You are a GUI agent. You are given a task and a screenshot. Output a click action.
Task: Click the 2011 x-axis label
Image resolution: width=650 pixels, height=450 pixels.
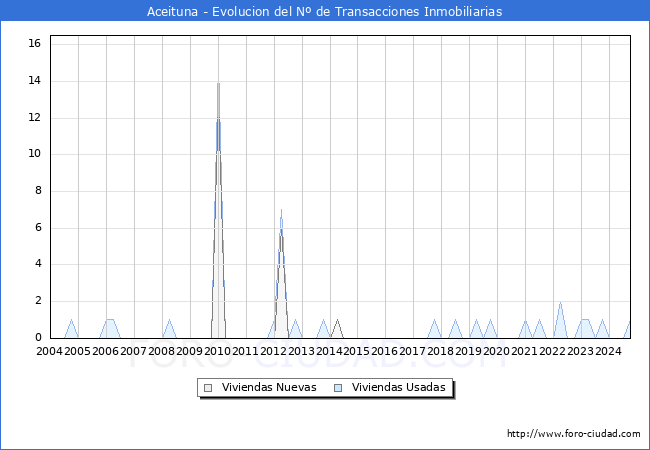click(245, 351)
